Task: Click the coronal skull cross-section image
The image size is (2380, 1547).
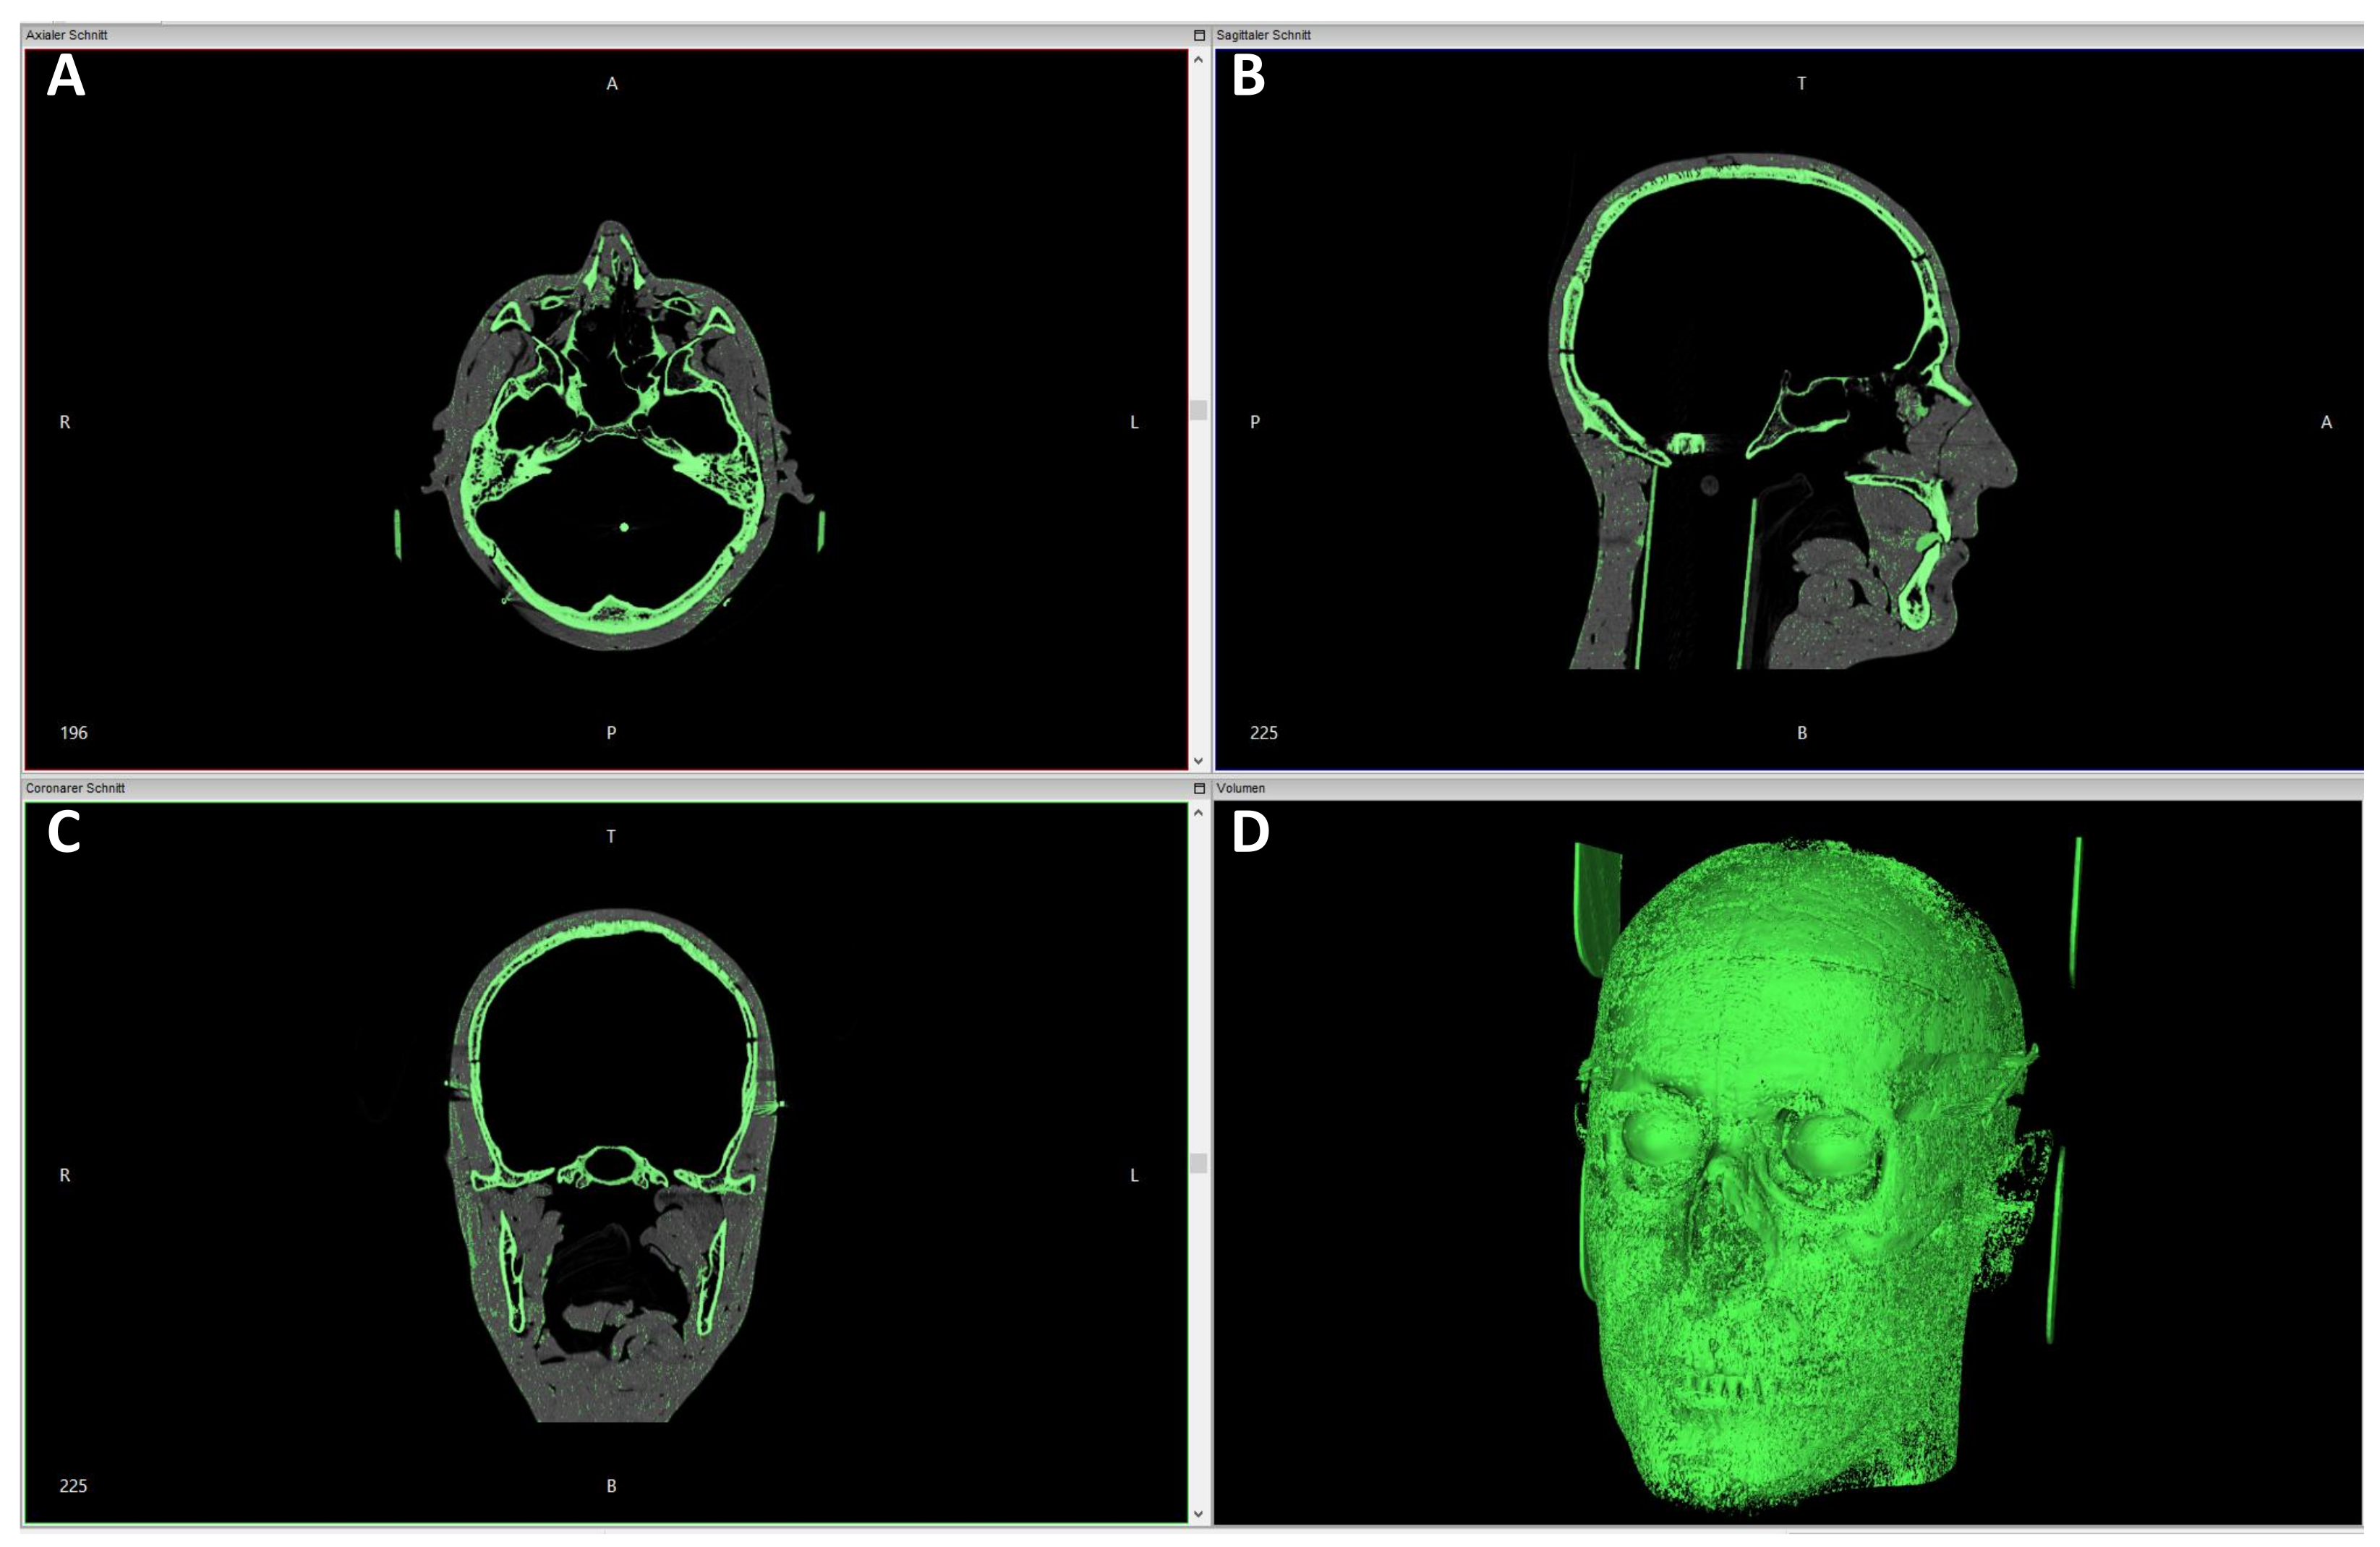Action: [612, 1160]
